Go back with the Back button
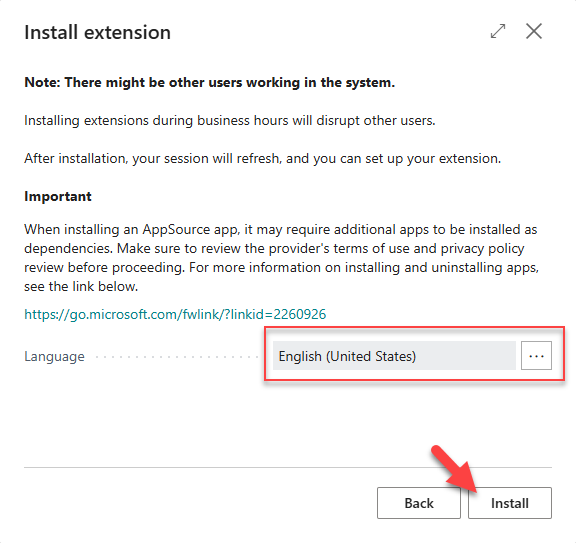The image size is (576, 543). (419, 503)
